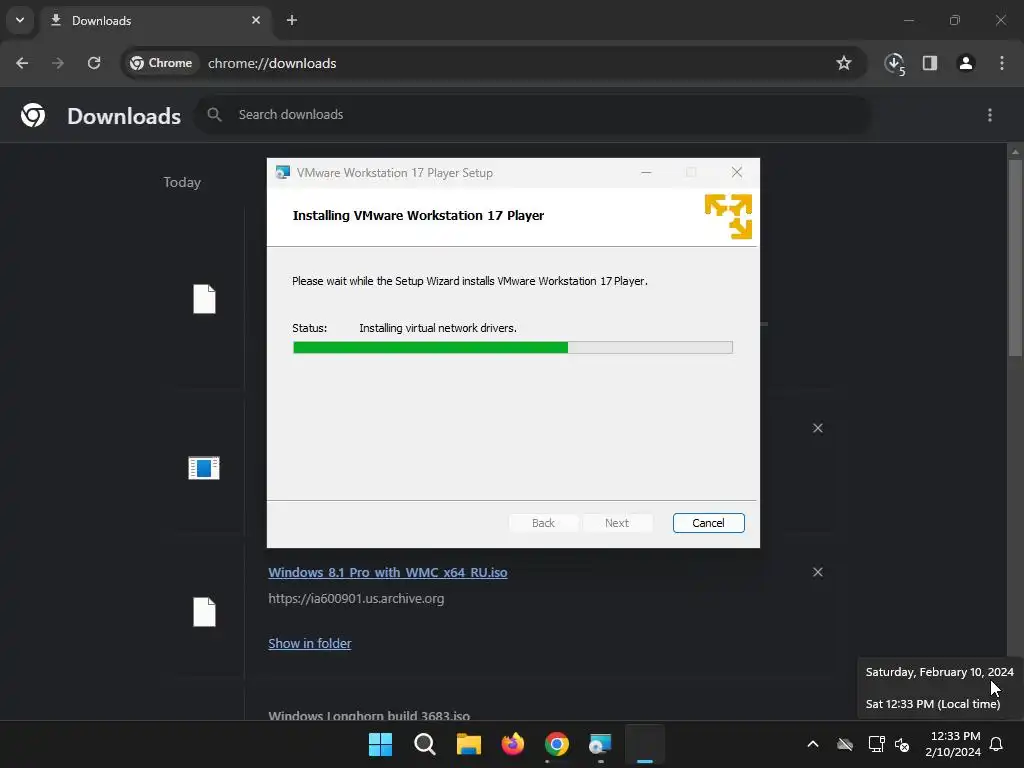Open the Windows Start menu
Screen dimensions: 1024x768
point(381,744)
